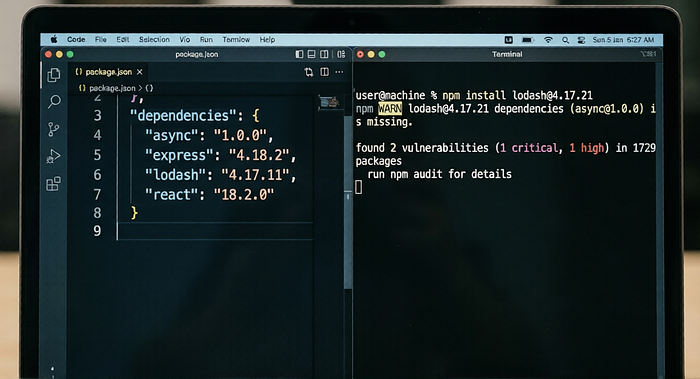Select the package.json editor tab

click(x=109, y=72)
